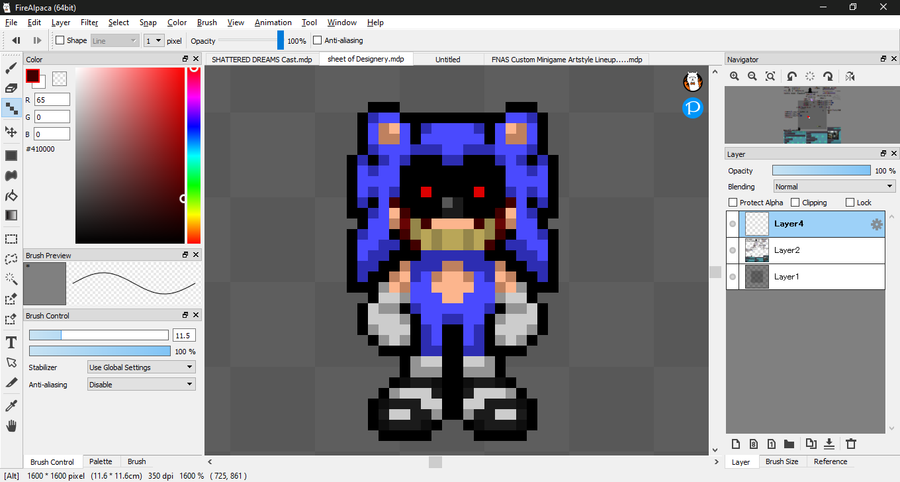900x482 pixels.
Task: Click the pixiv P icon on canvas
Action: click(693, 108)
